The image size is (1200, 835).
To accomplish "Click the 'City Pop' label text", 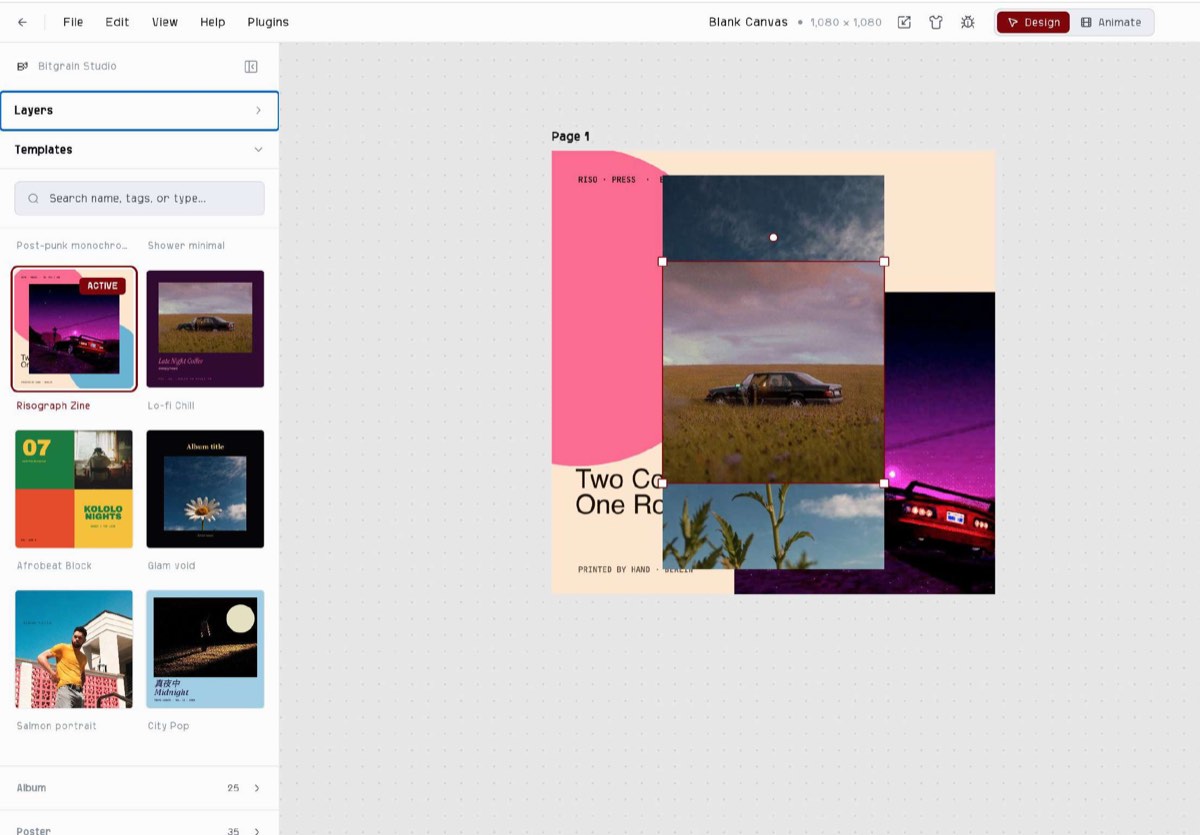I will pos(168,726).
